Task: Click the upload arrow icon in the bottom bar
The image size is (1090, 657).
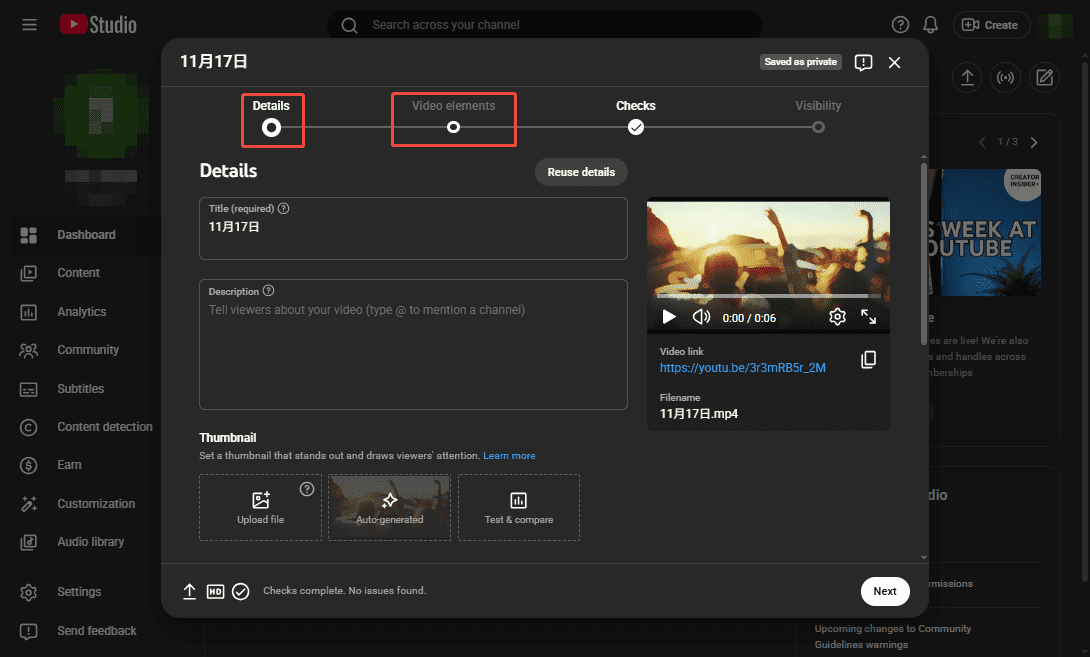Action: click(189, 591)
